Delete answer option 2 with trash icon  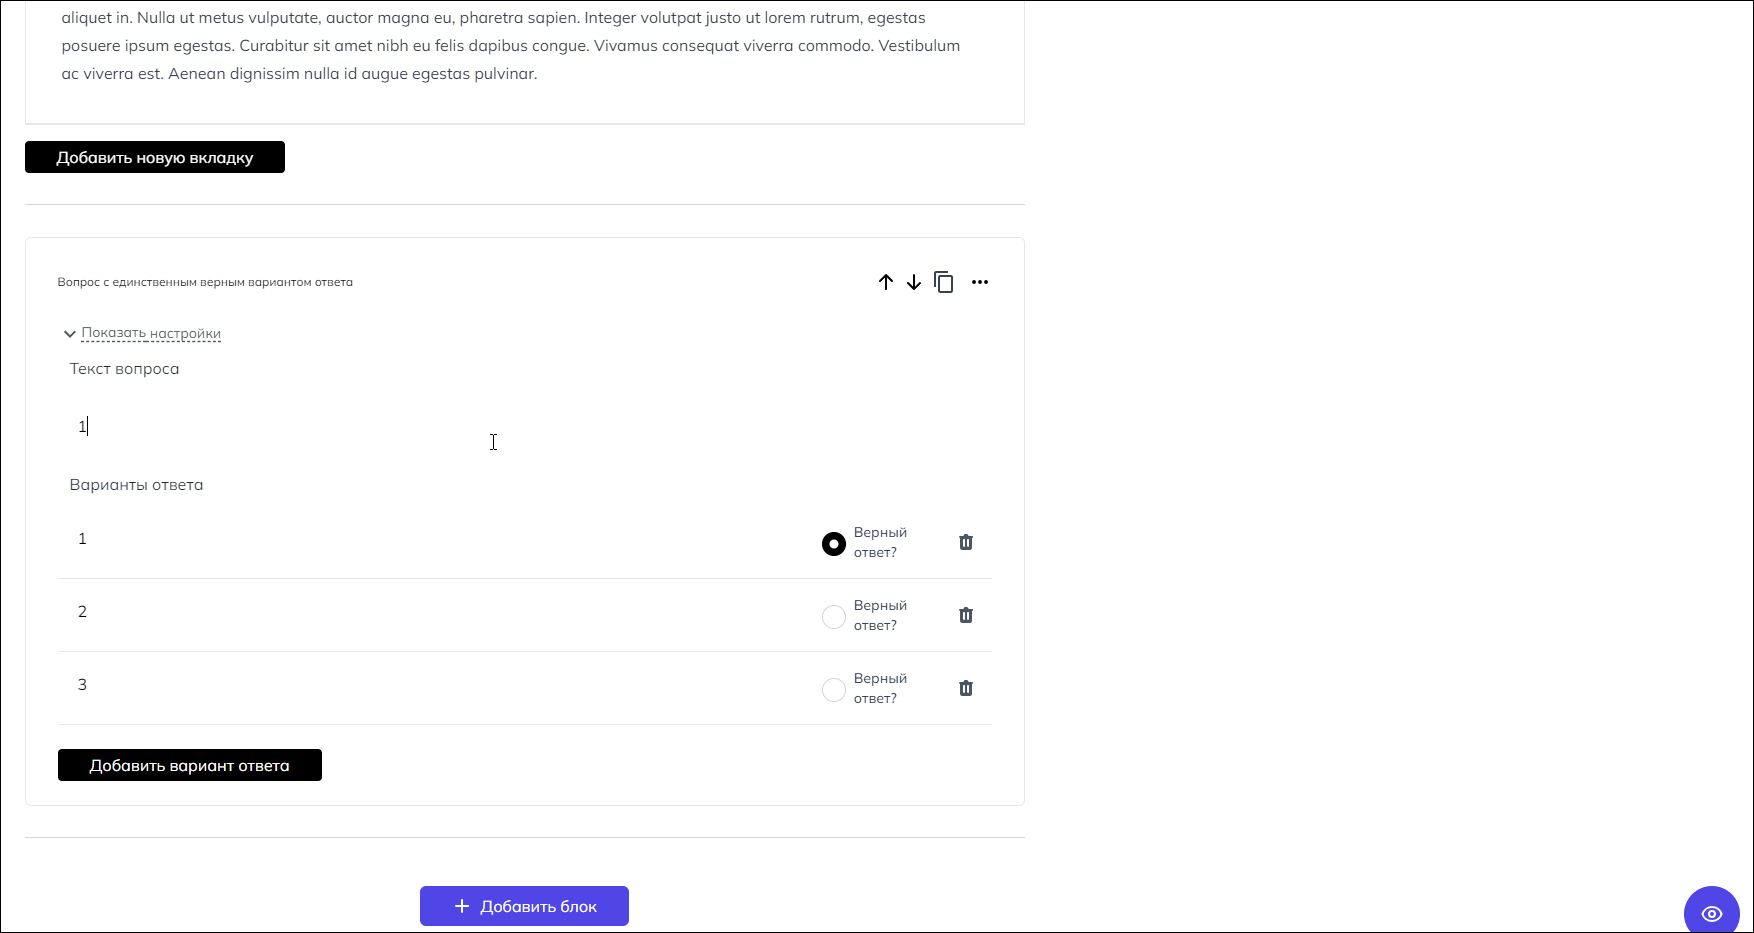pos(966,615)
